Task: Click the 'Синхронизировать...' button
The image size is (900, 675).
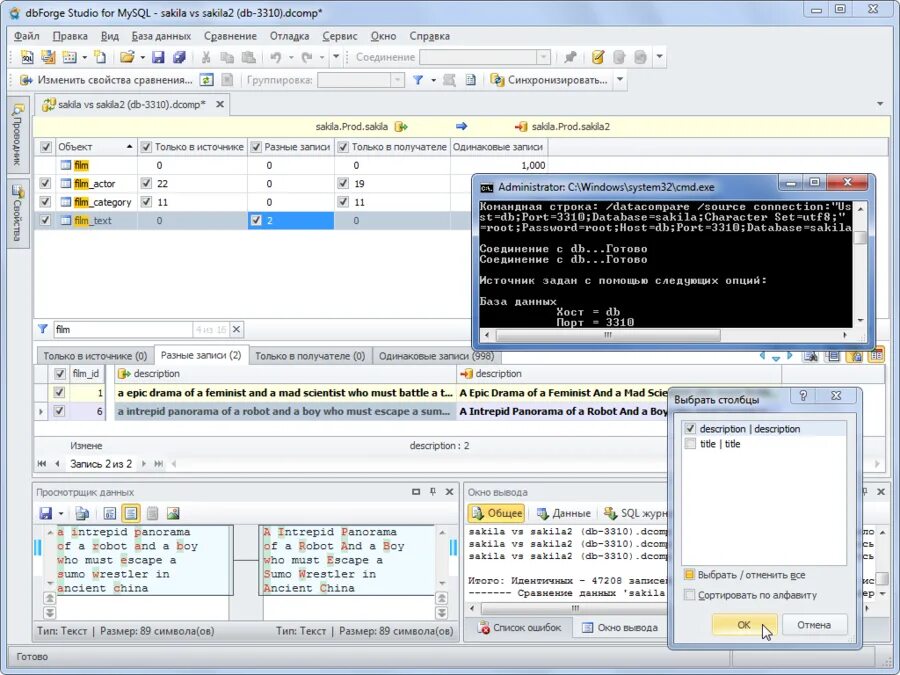Action: (x=549, y=80)
